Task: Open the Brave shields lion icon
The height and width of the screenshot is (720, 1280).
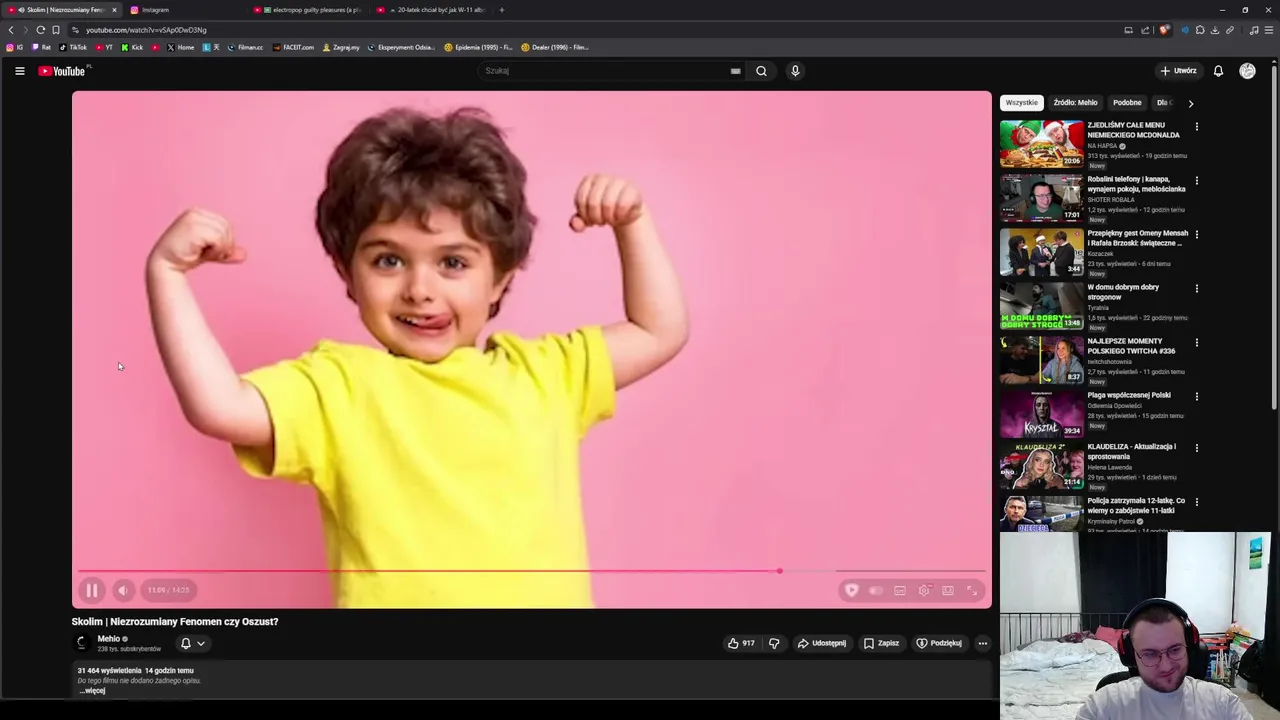Action: click(x=1163, y=30)
